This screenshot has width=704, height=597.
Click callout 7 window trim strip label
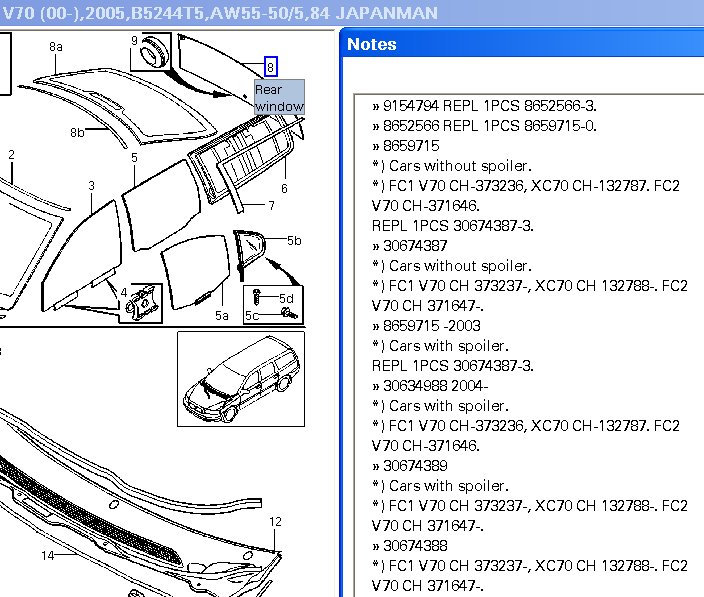(x=271, y=206)
